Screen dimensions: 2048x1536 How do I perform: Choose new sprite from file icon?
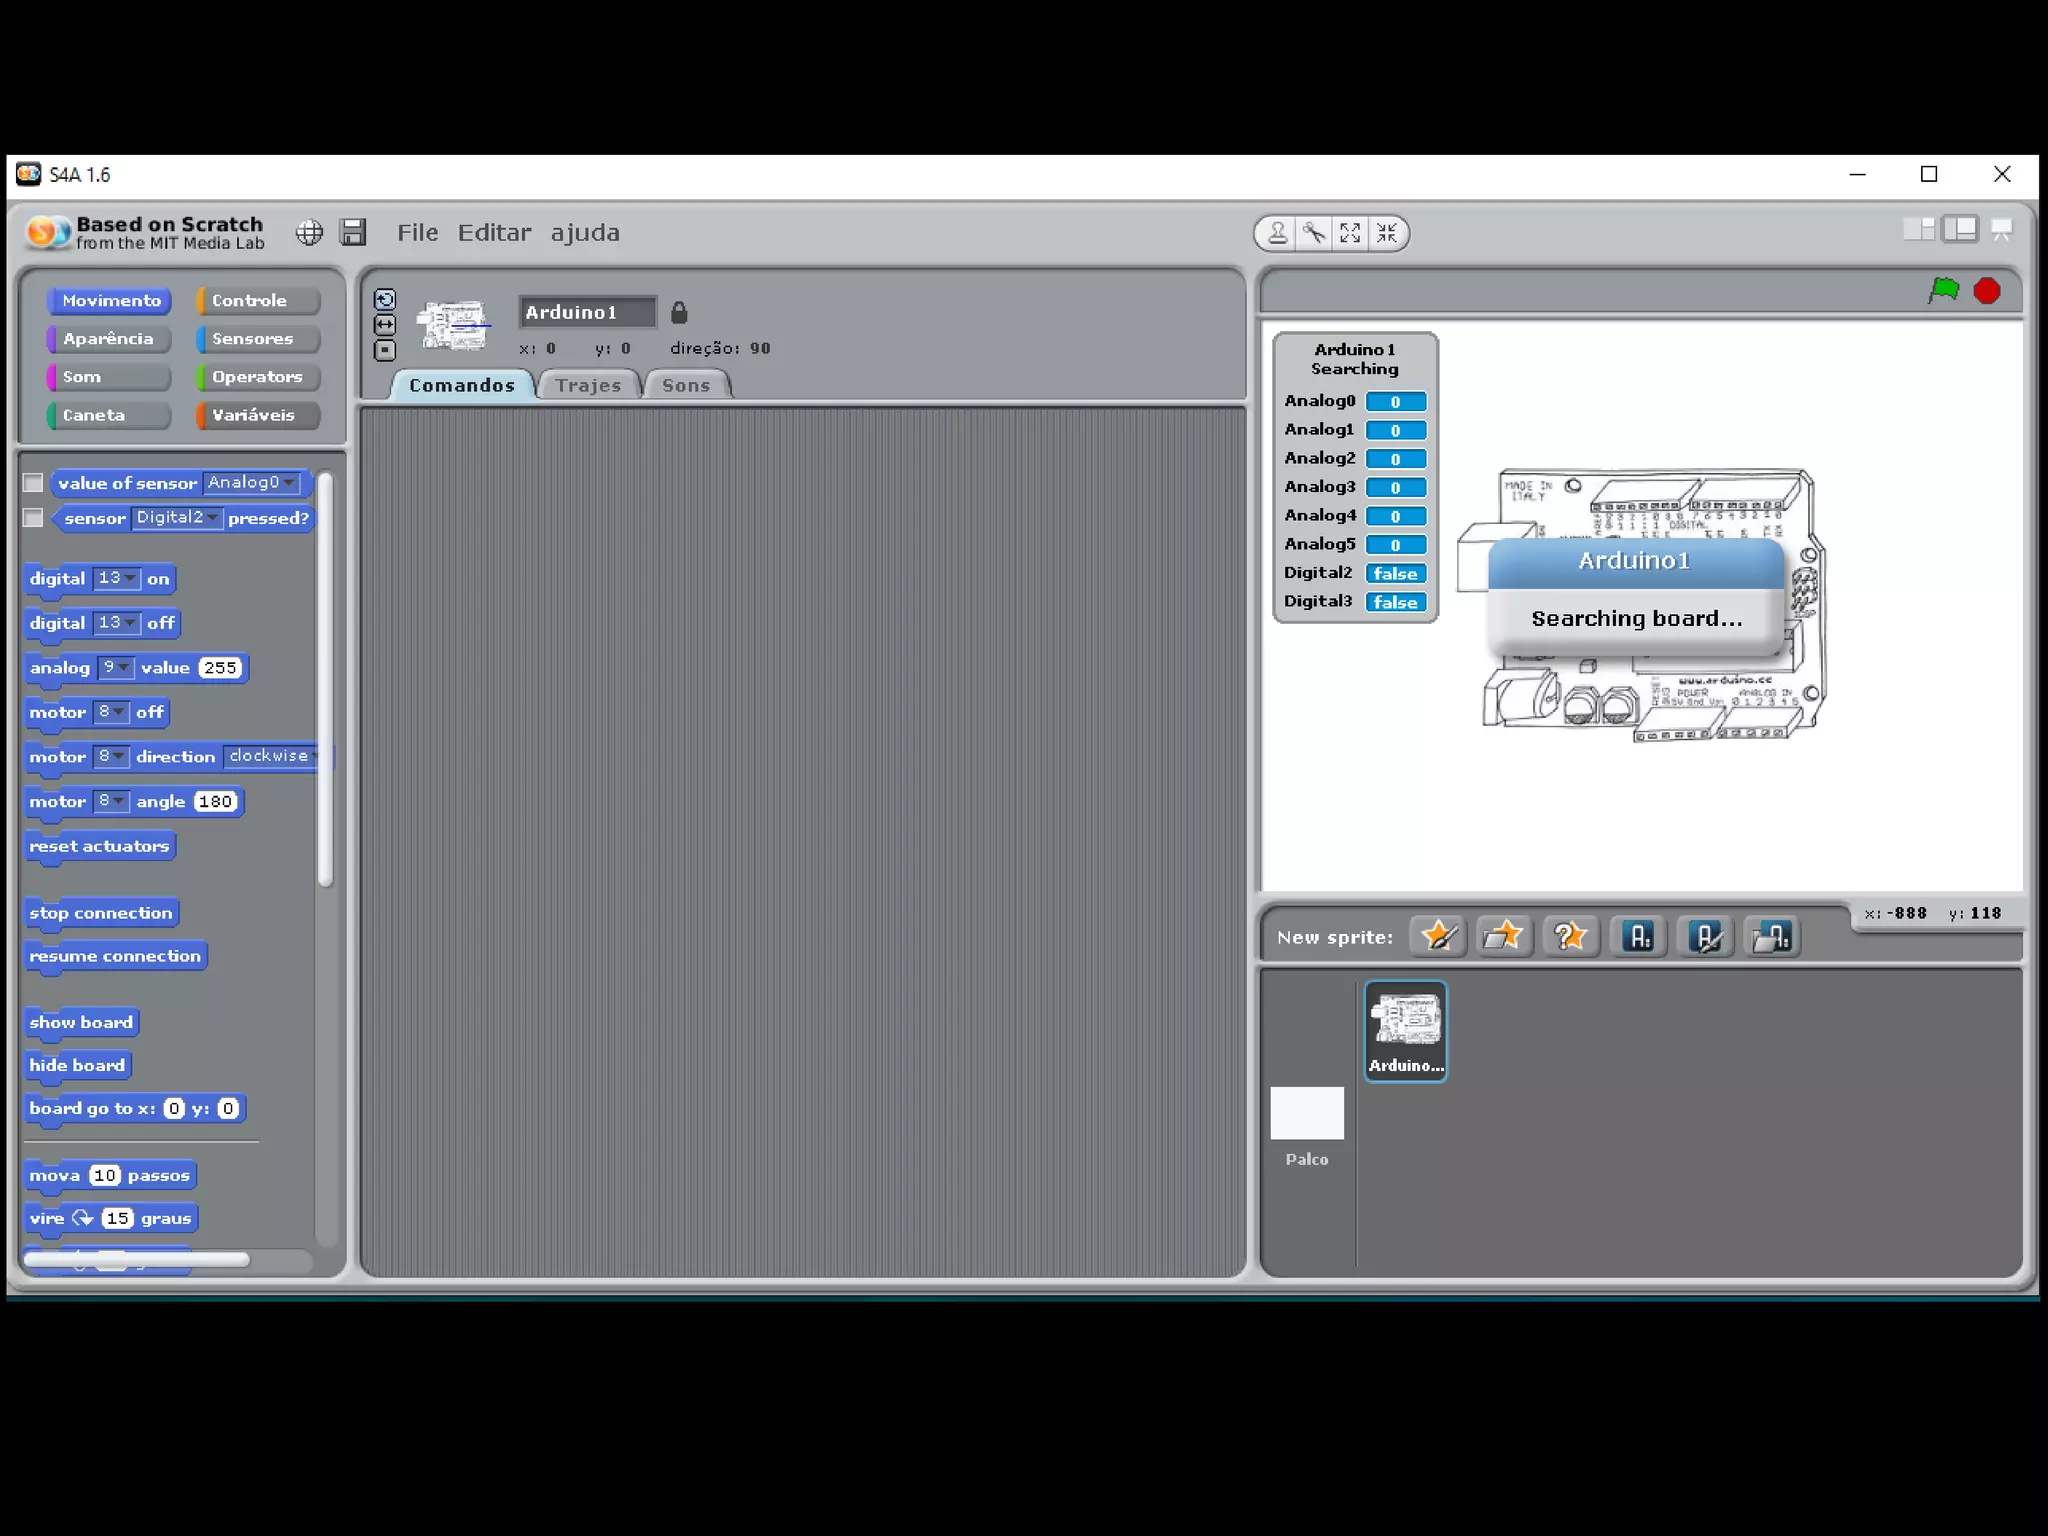coord(1503,937)
